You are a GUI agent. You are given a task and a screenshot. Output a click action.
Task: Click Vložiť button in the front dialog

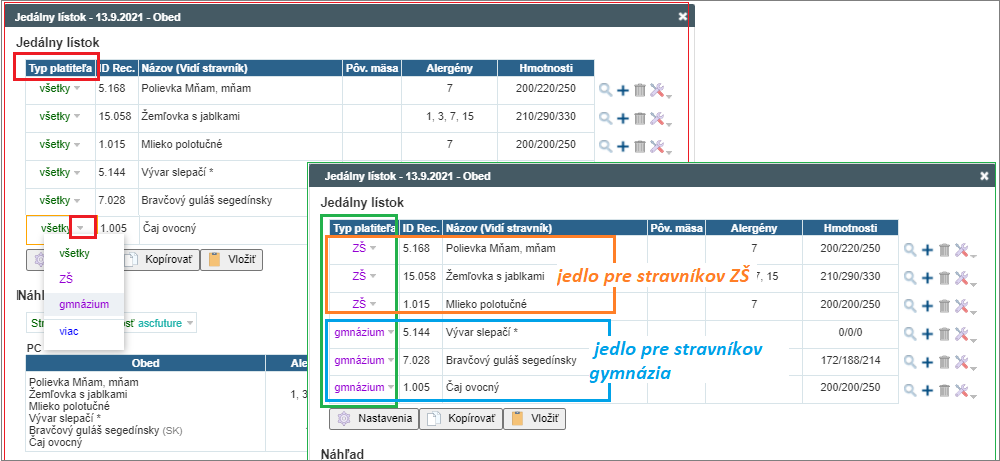point(538,419)
